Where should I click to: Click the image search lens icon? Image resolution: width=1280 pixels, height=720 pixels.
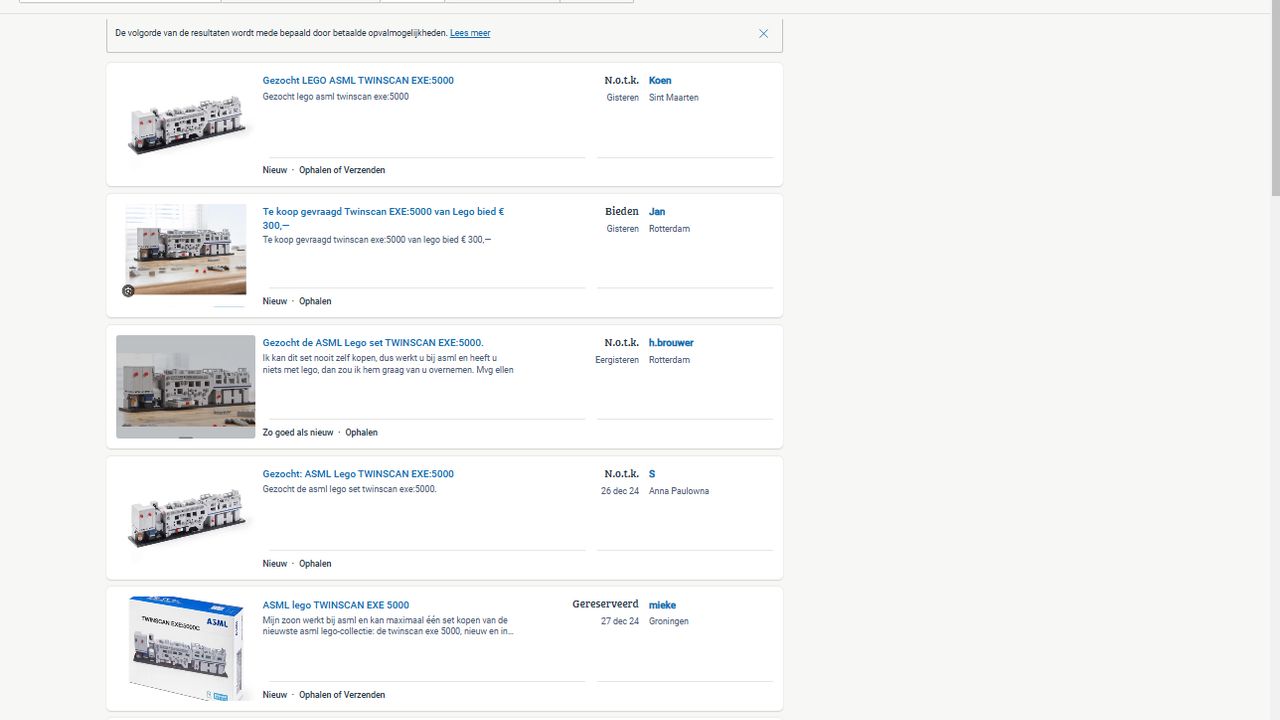click(x=128, y=291)
